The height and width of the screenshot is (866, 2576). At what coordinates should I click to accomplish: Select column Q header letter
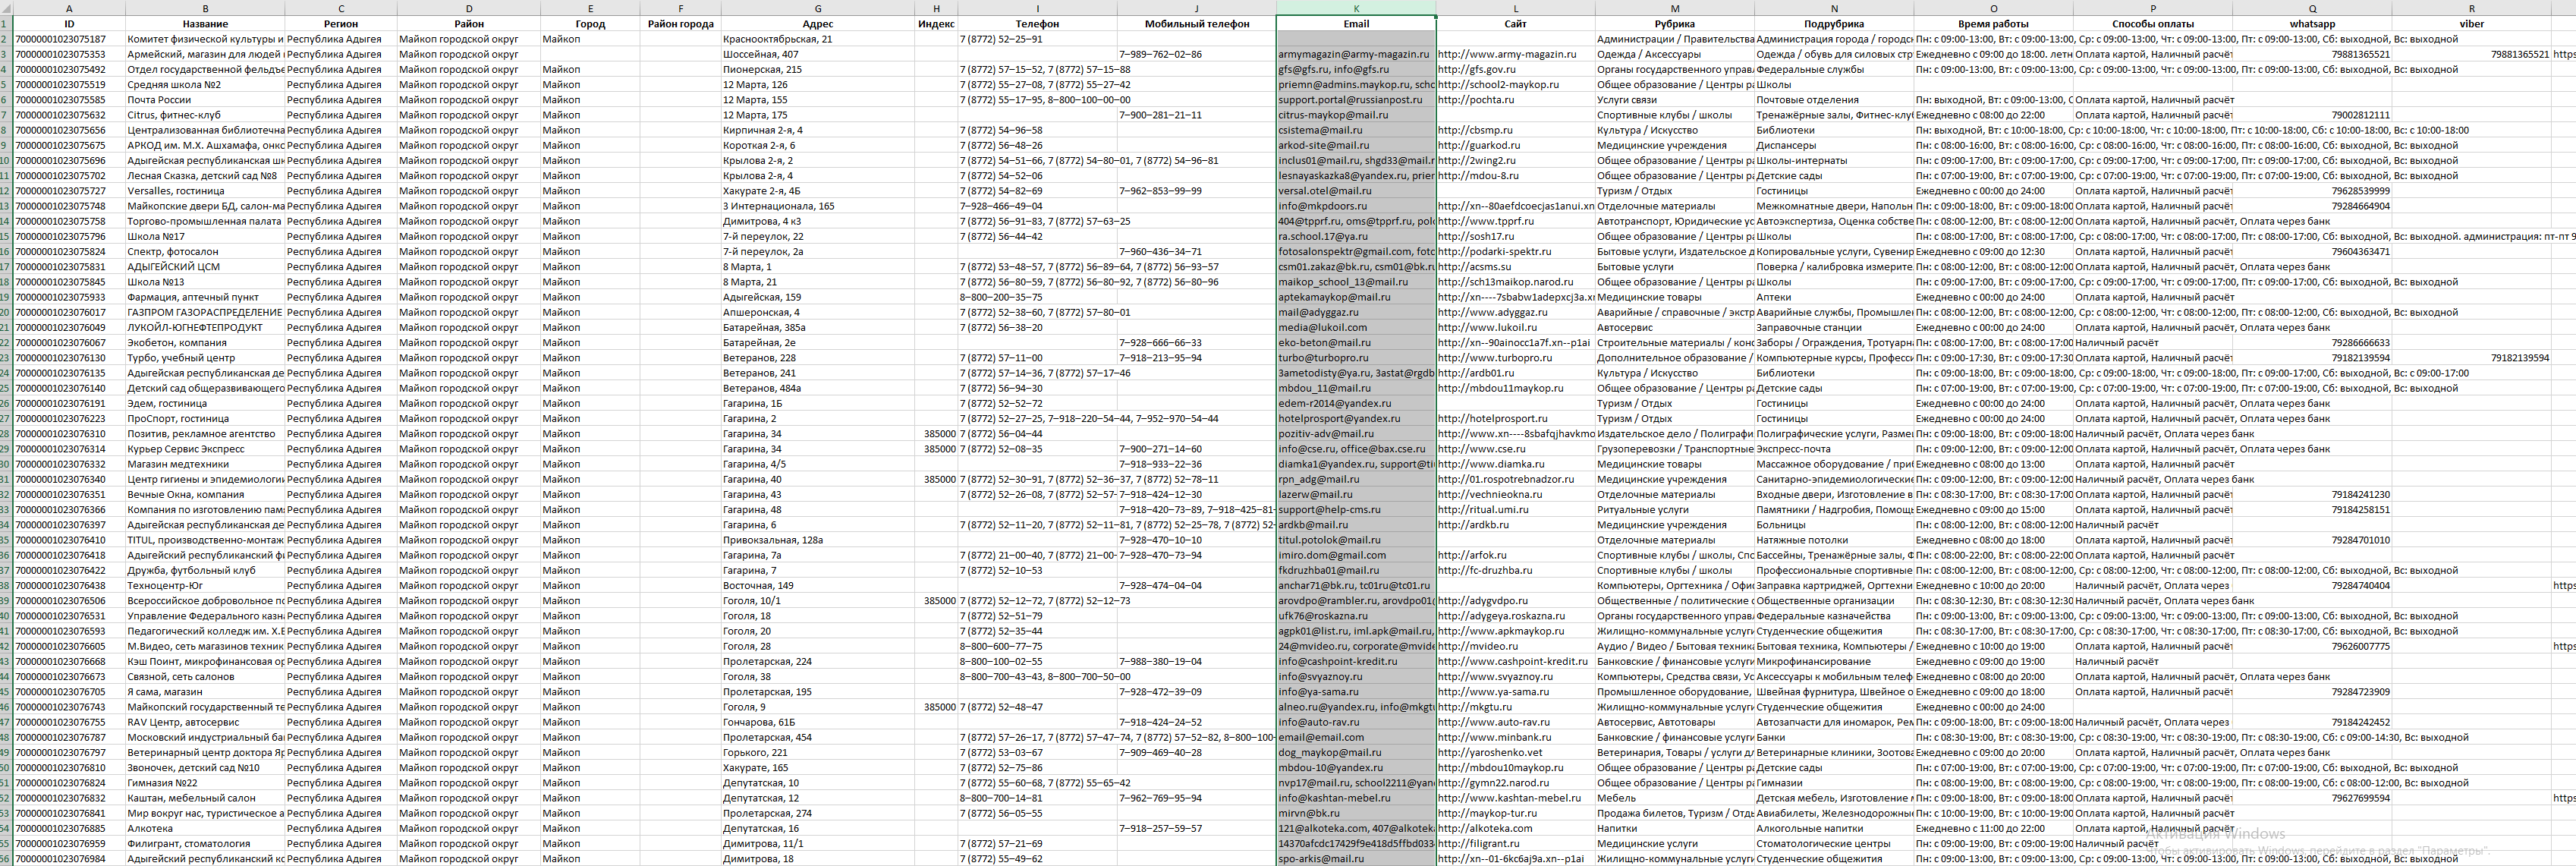(x=2312, y=8)
